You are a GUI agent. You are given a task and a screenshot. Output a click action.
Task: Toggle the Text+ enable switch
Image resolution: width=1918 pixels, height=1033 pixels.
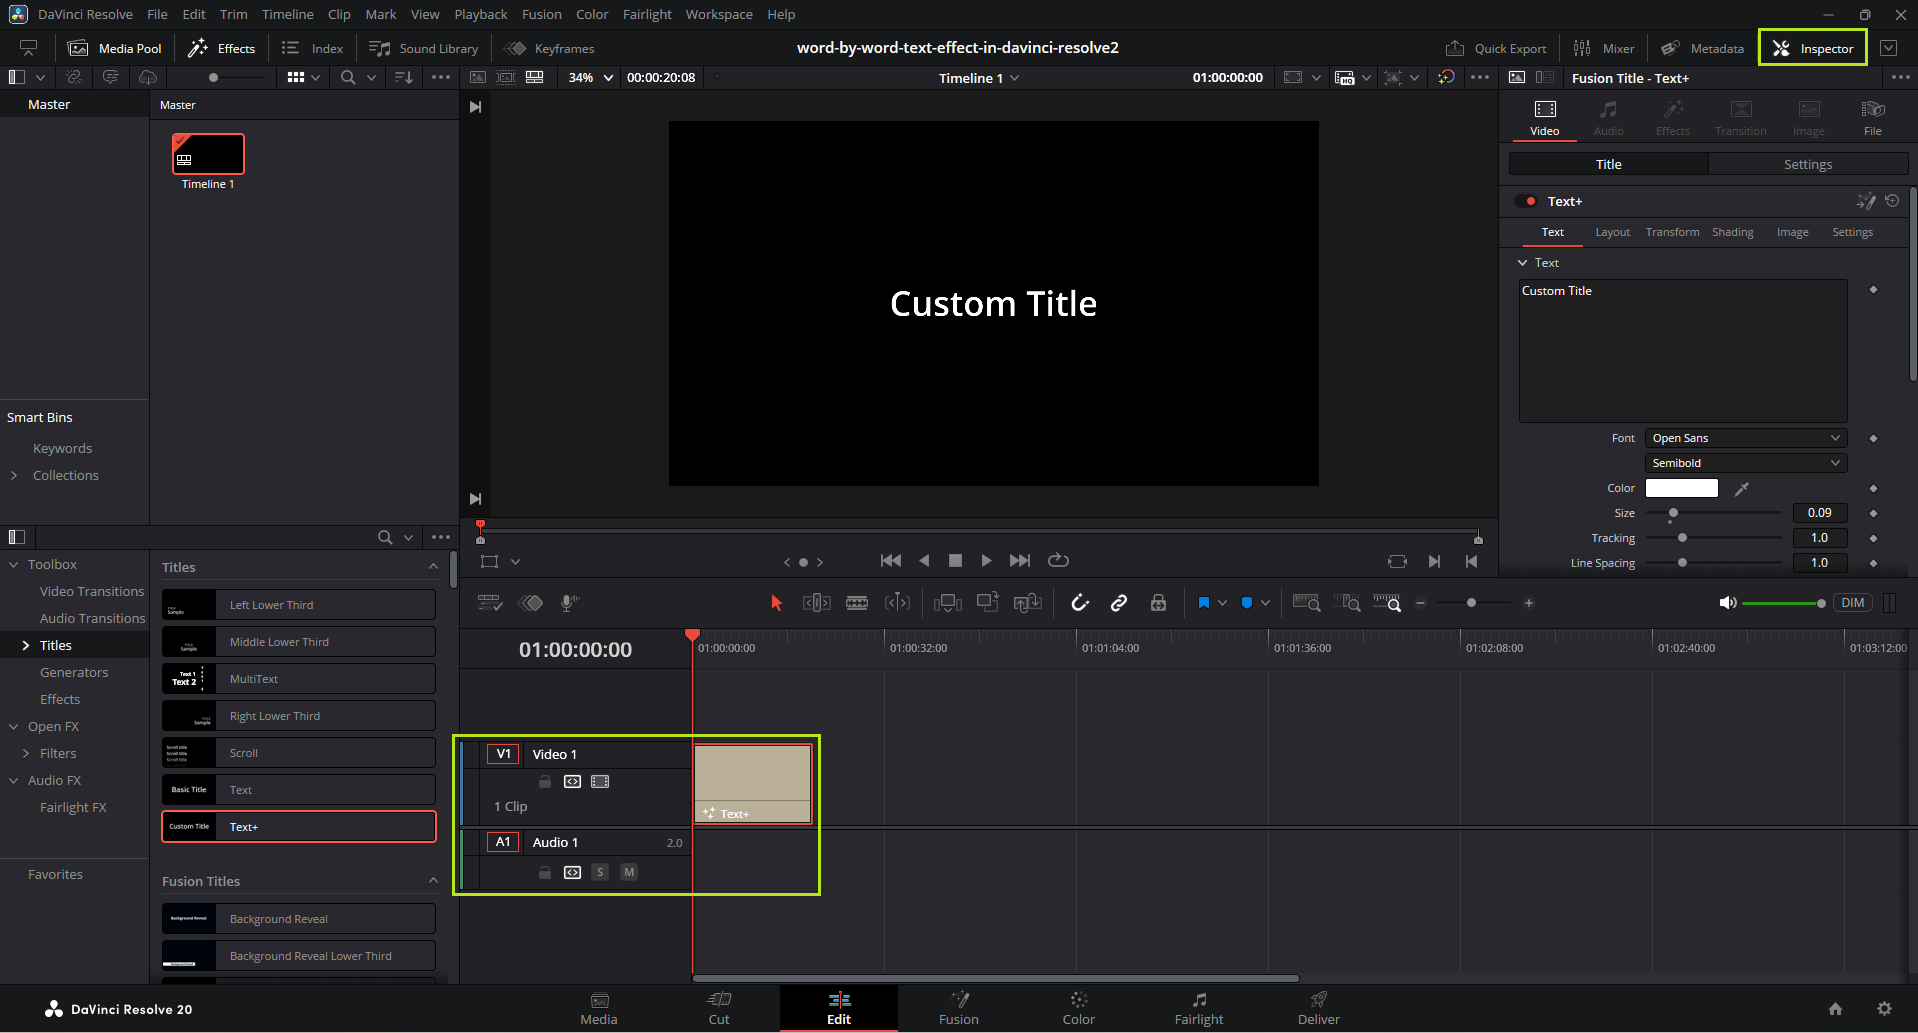pyautogui.click(x=1526, y=201)
